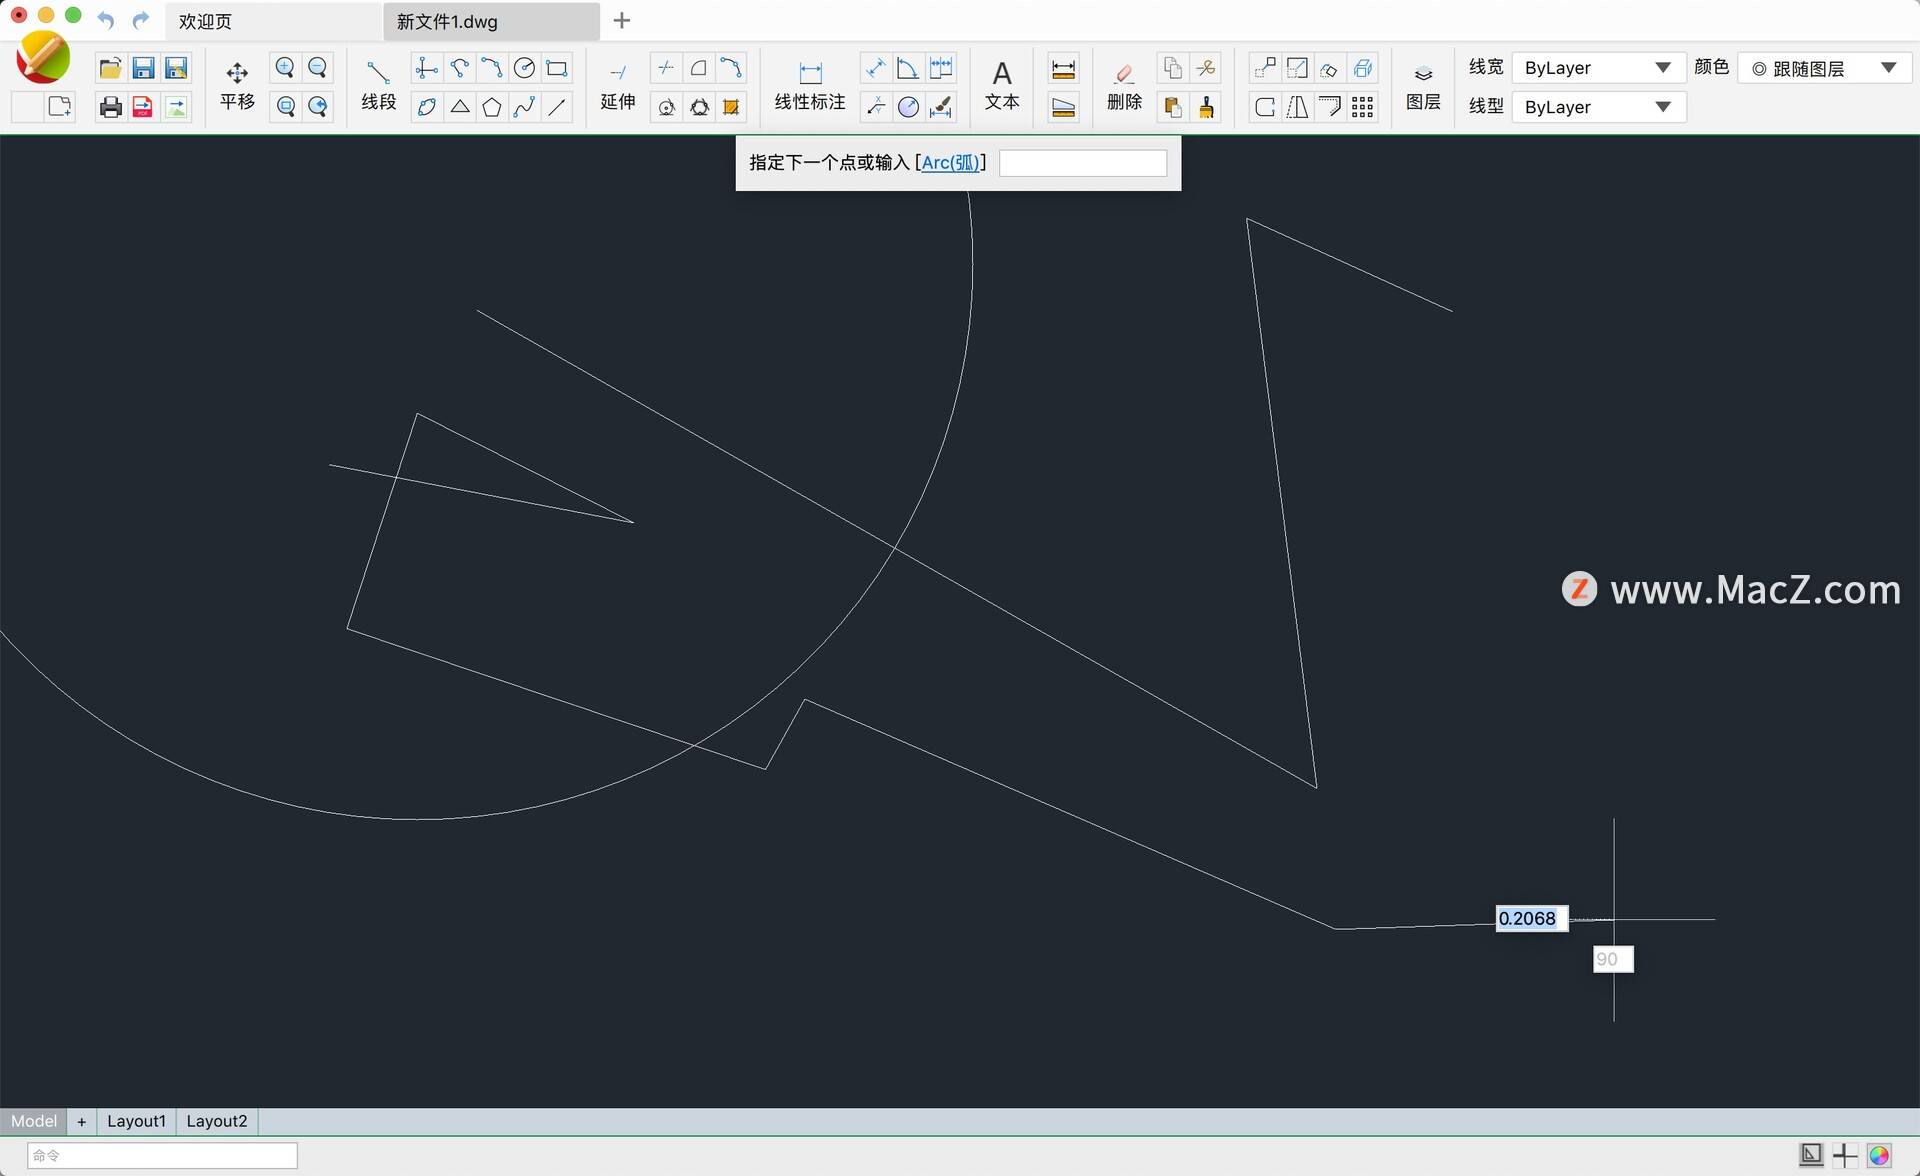Select the angular dimension tool
This screenshot has width=1920, height=1176.
907,68
